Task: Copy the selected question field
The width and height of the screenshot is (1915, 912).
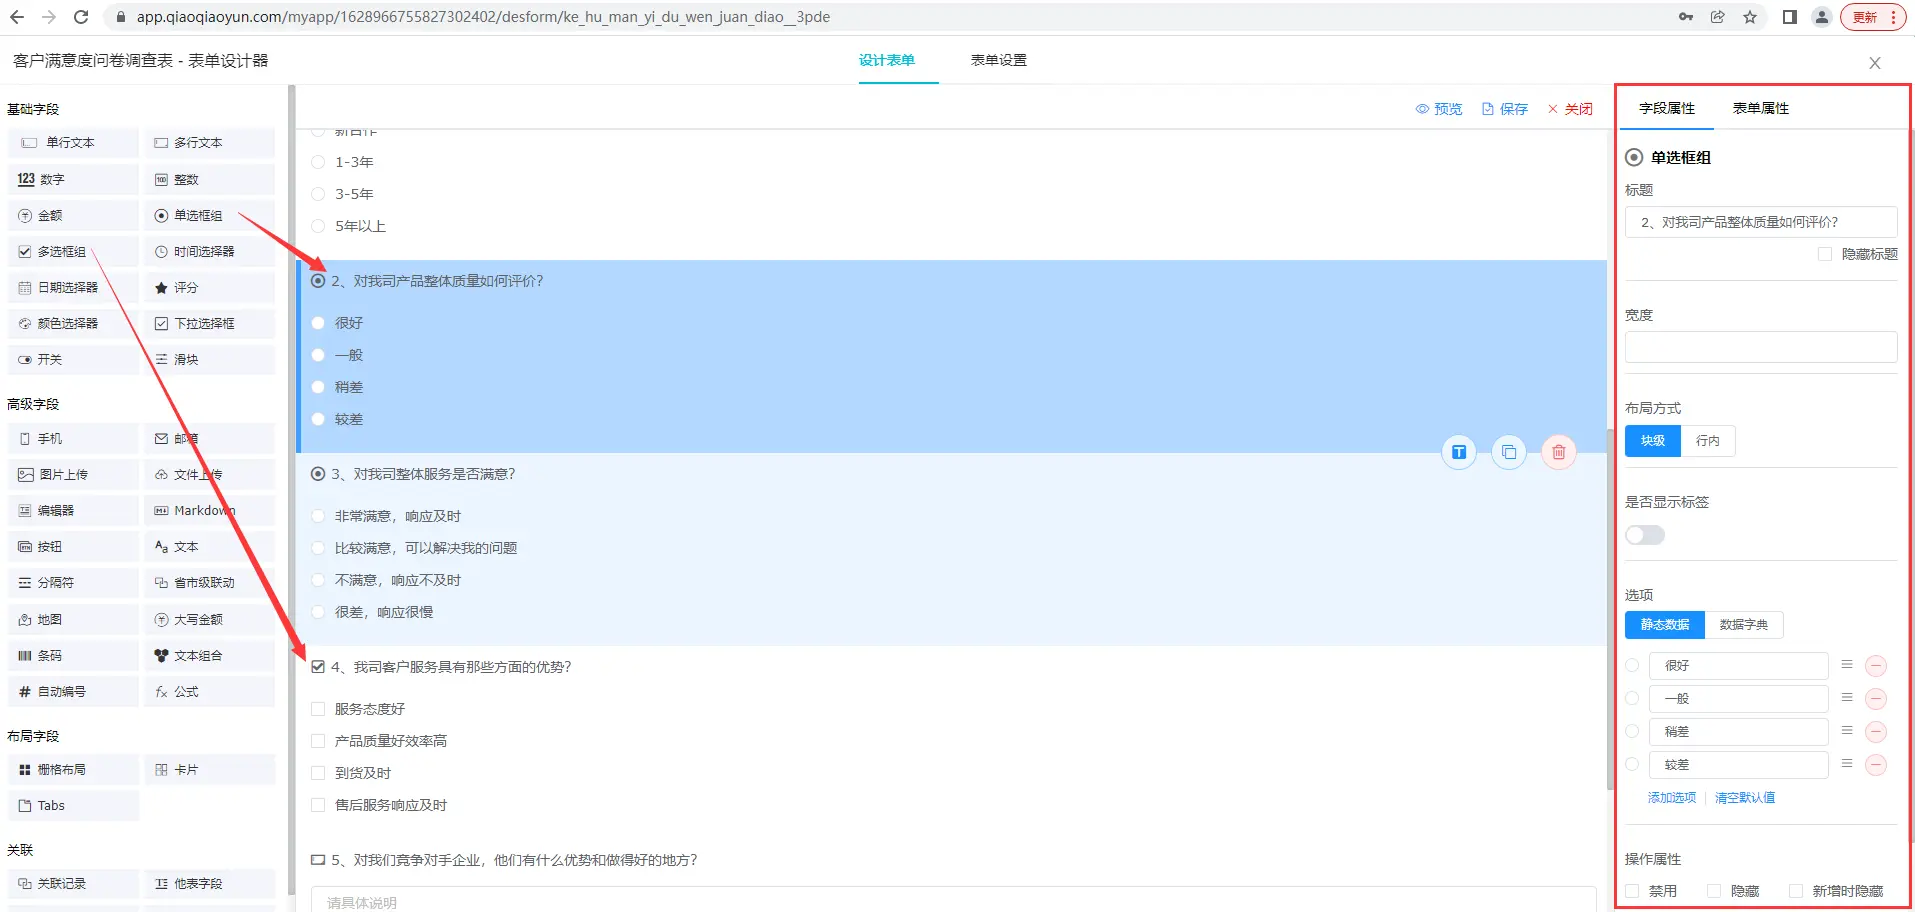Action: (1509, 452)
